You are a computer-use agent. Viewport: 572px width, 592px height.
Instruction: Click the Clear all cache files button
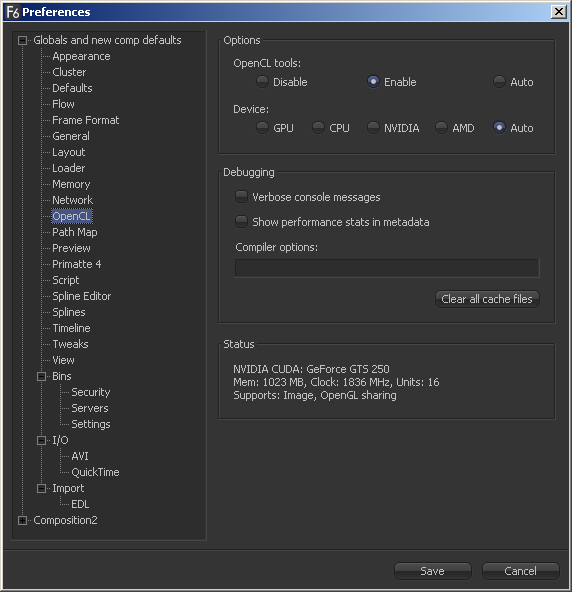(487, 299)
